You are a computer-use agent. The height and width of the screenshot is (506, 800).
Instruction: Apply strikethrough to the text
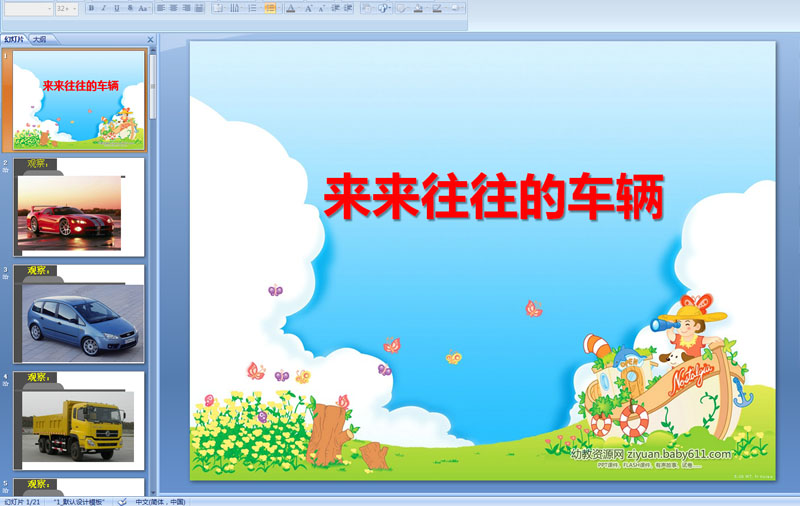[130, 8]
